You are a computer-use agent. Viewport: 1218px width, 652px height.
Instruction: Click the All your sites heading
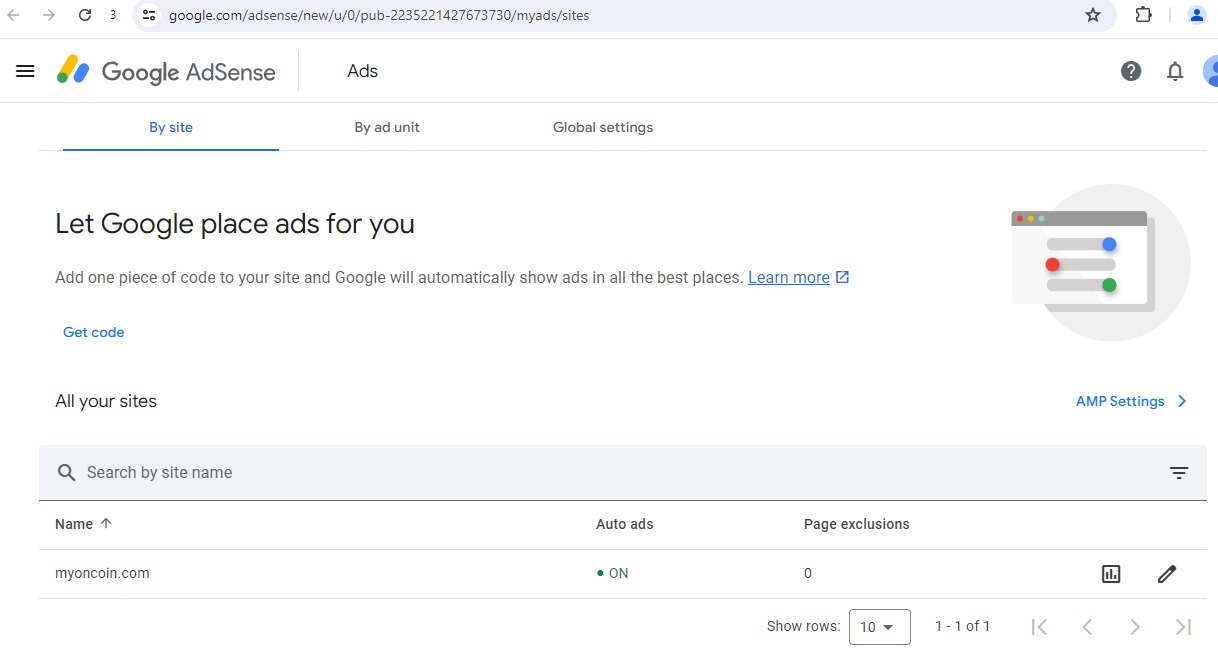point(106,401)
